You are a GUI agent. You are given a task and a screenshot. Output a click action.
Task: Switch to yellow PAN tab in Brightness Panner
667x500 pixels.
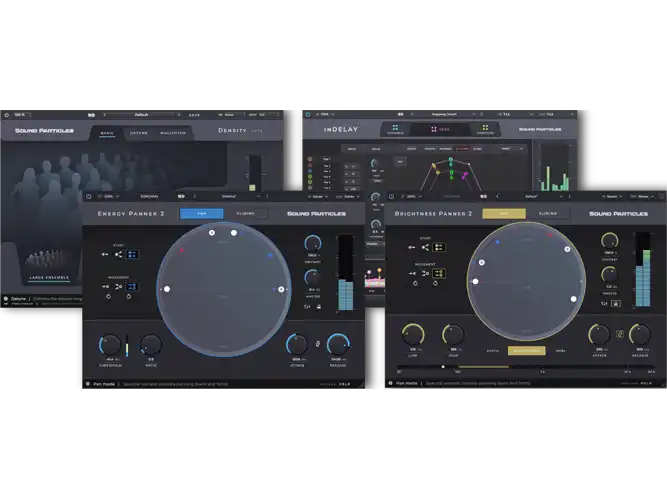coord(504,214)
